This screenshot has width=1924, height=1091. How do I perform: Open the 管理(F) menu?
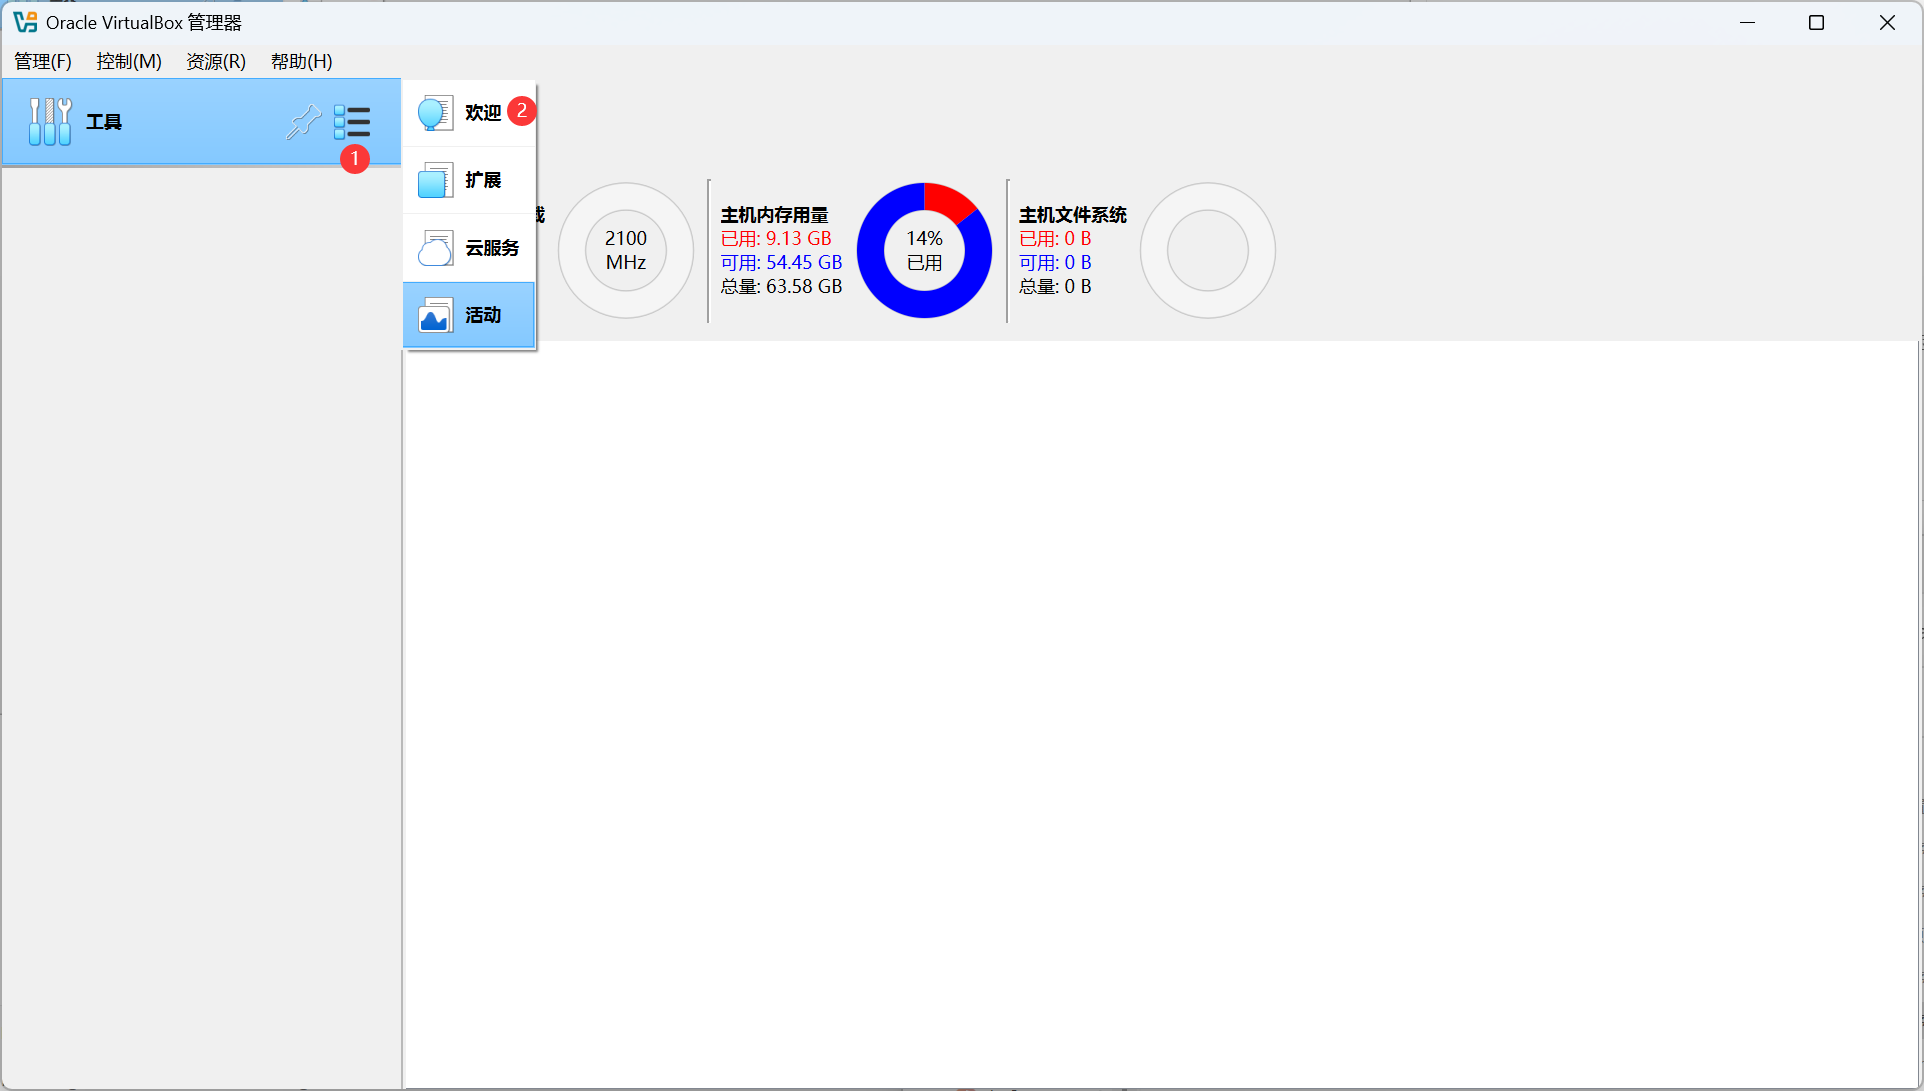43,61
